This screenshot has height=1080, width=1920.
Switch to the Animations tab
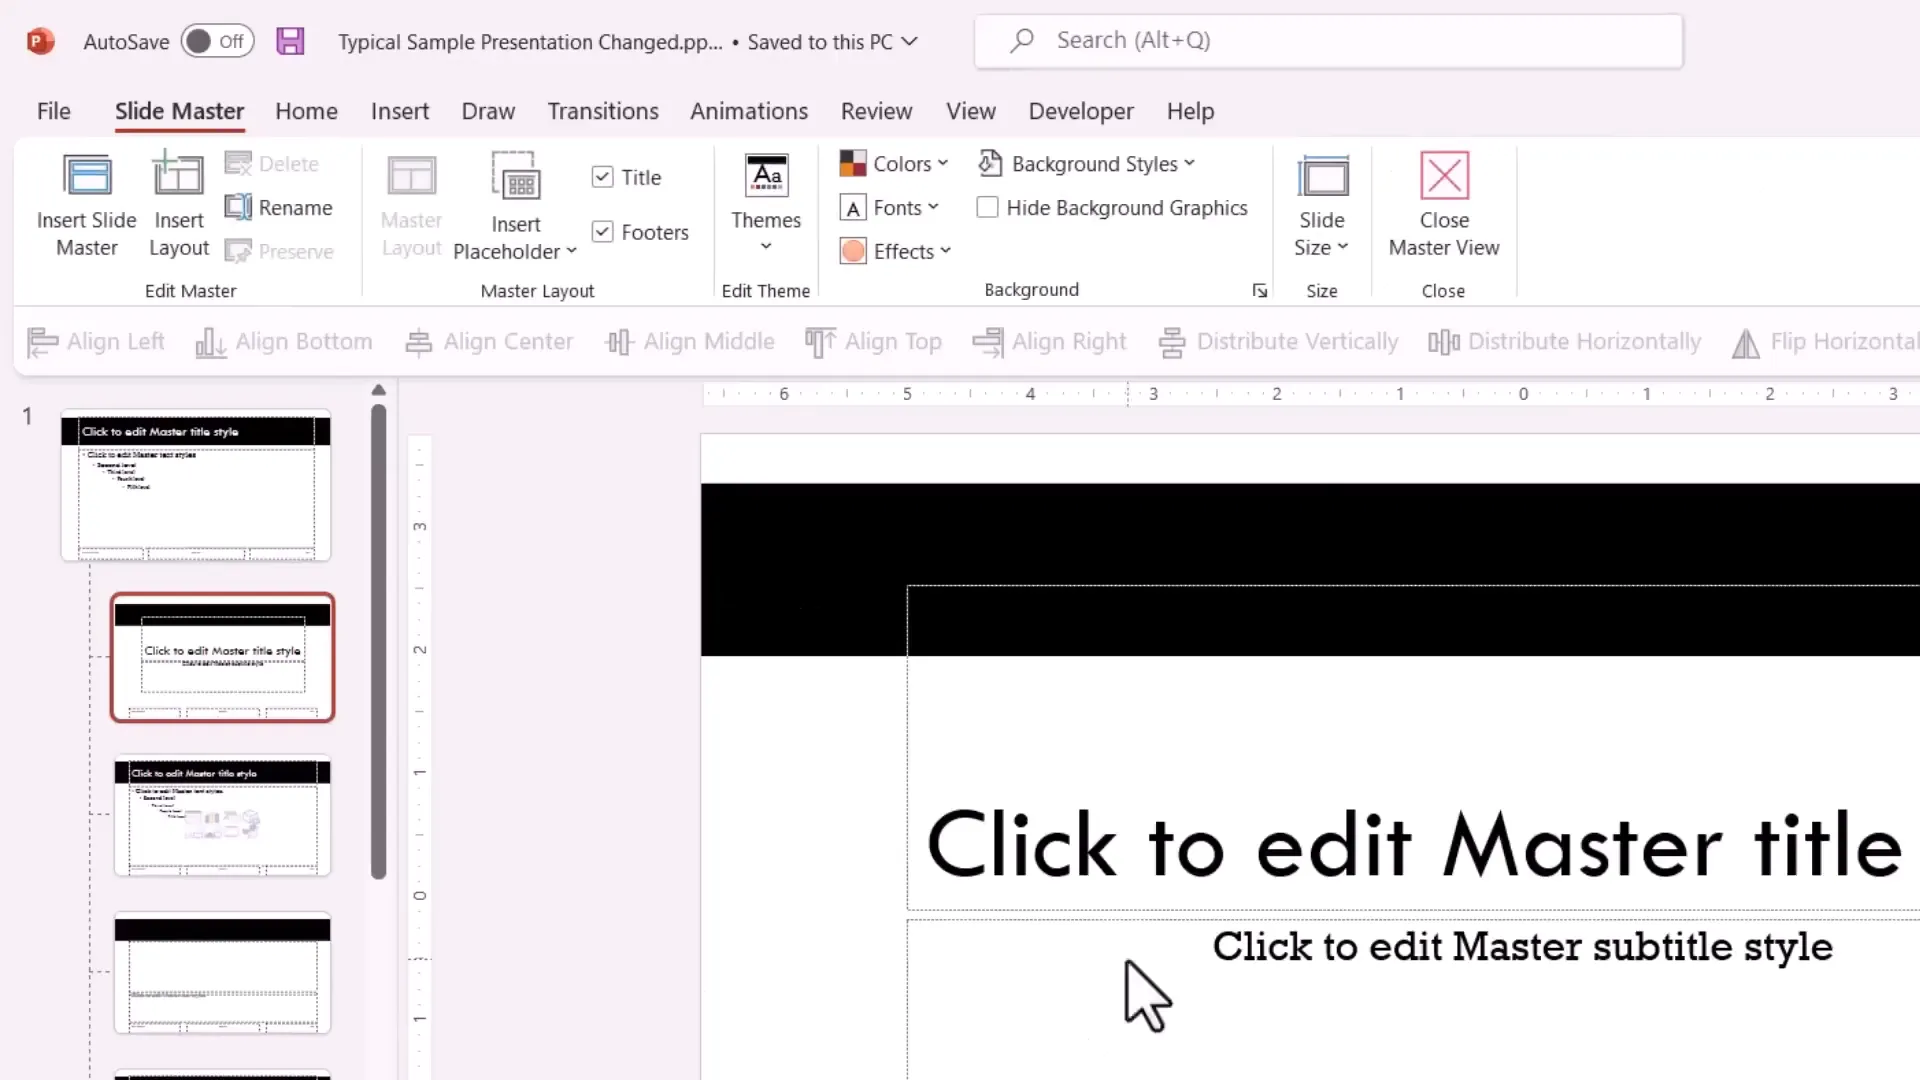tap(749, 111)
